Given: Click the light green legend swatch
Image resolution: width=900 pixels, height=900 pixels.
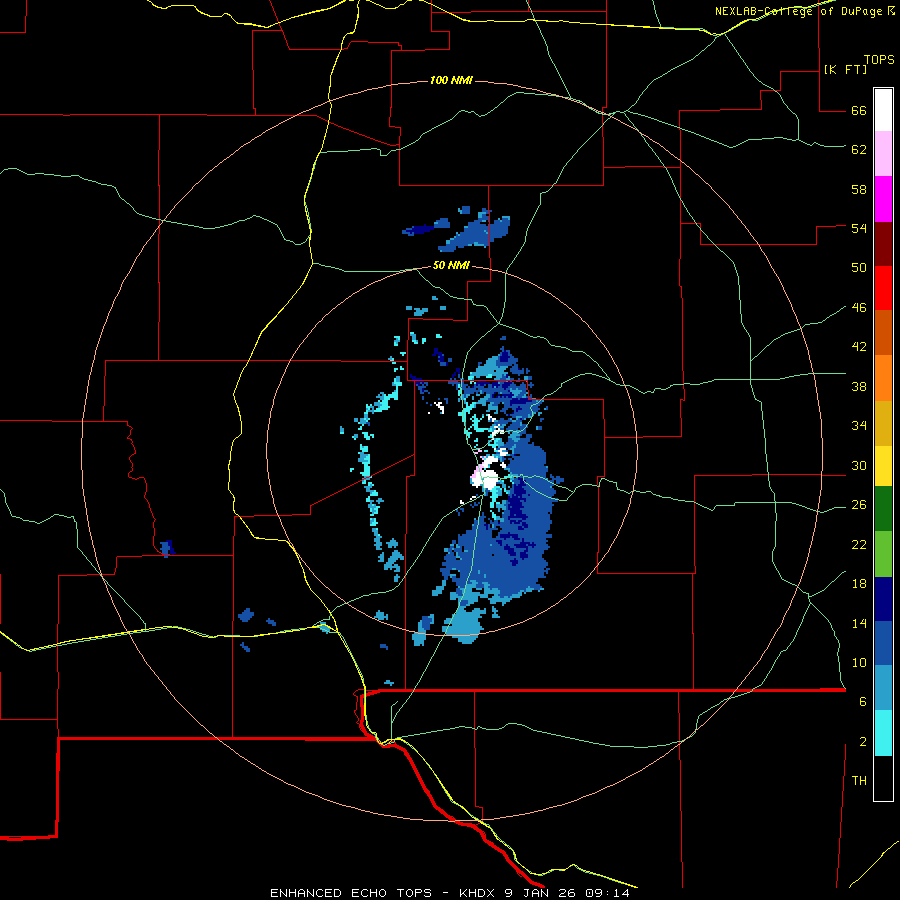Looking at the screenshot, I should 883,554.
